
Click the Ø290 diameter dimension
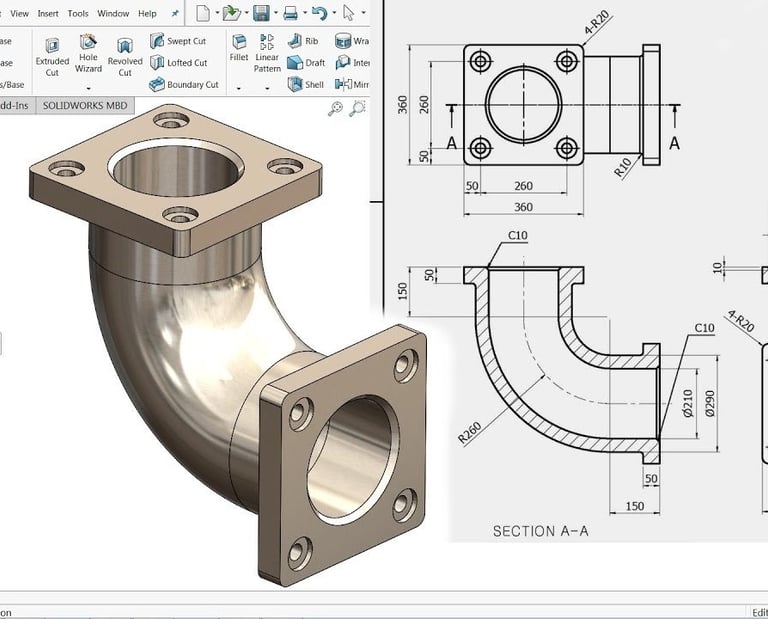click(x=710, y=404)
